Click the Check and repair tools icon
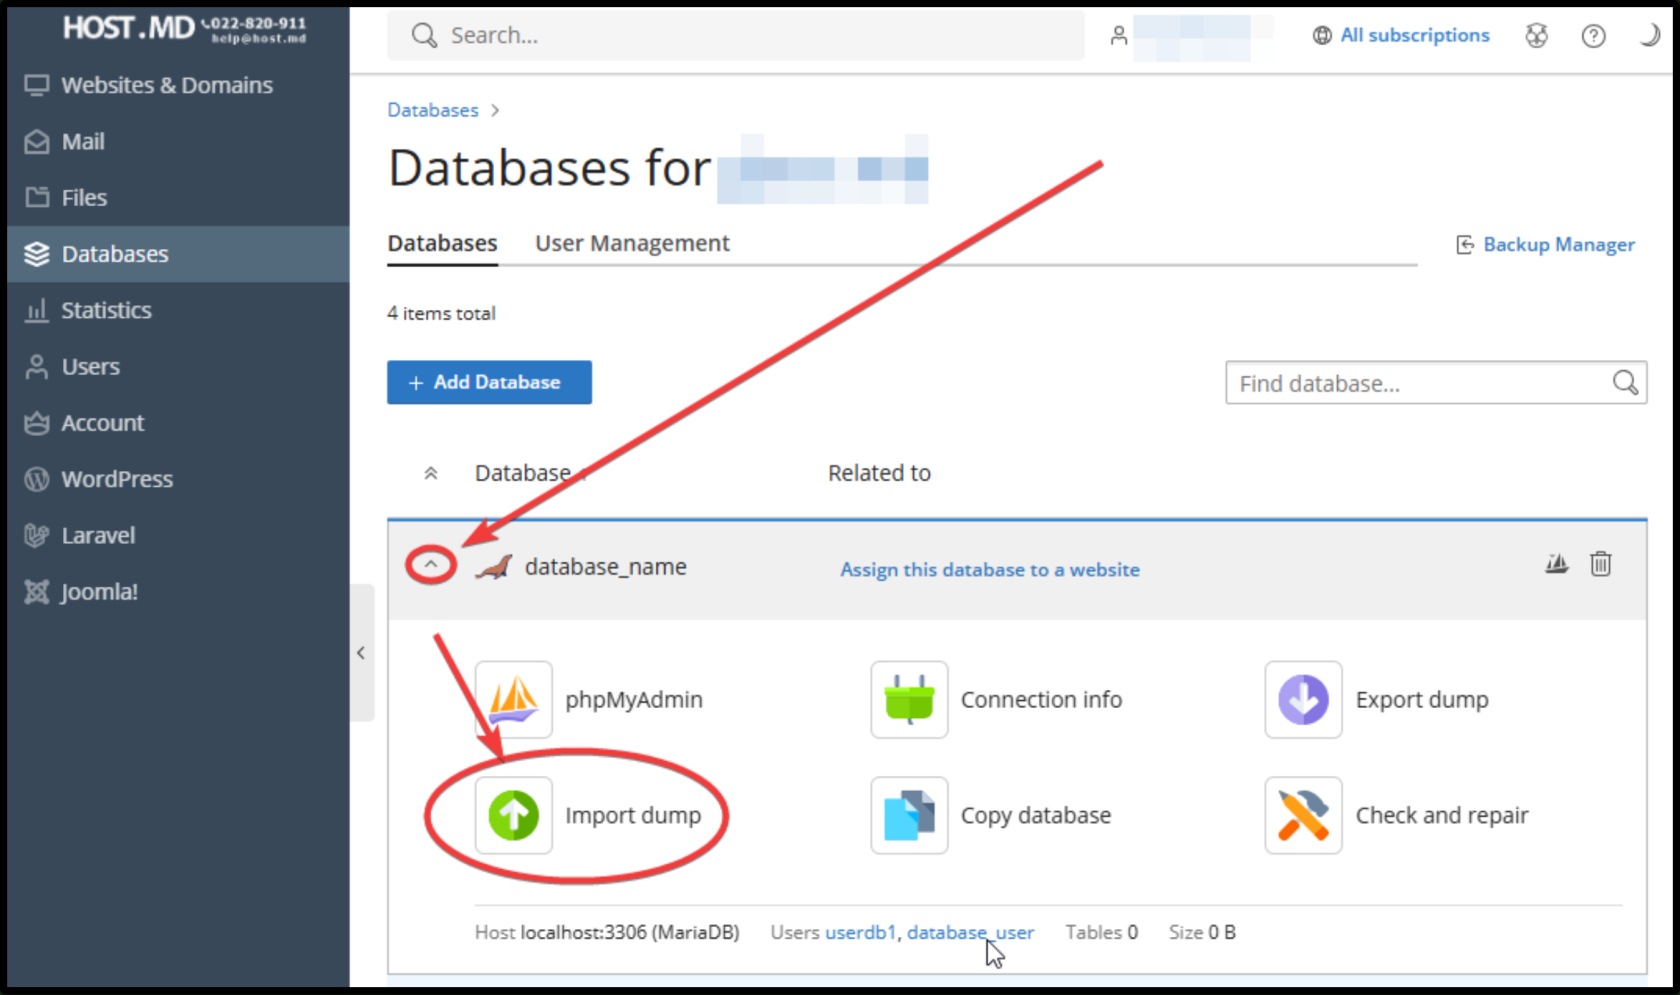Viewport: 1680px width, 995px height. 1303,815
